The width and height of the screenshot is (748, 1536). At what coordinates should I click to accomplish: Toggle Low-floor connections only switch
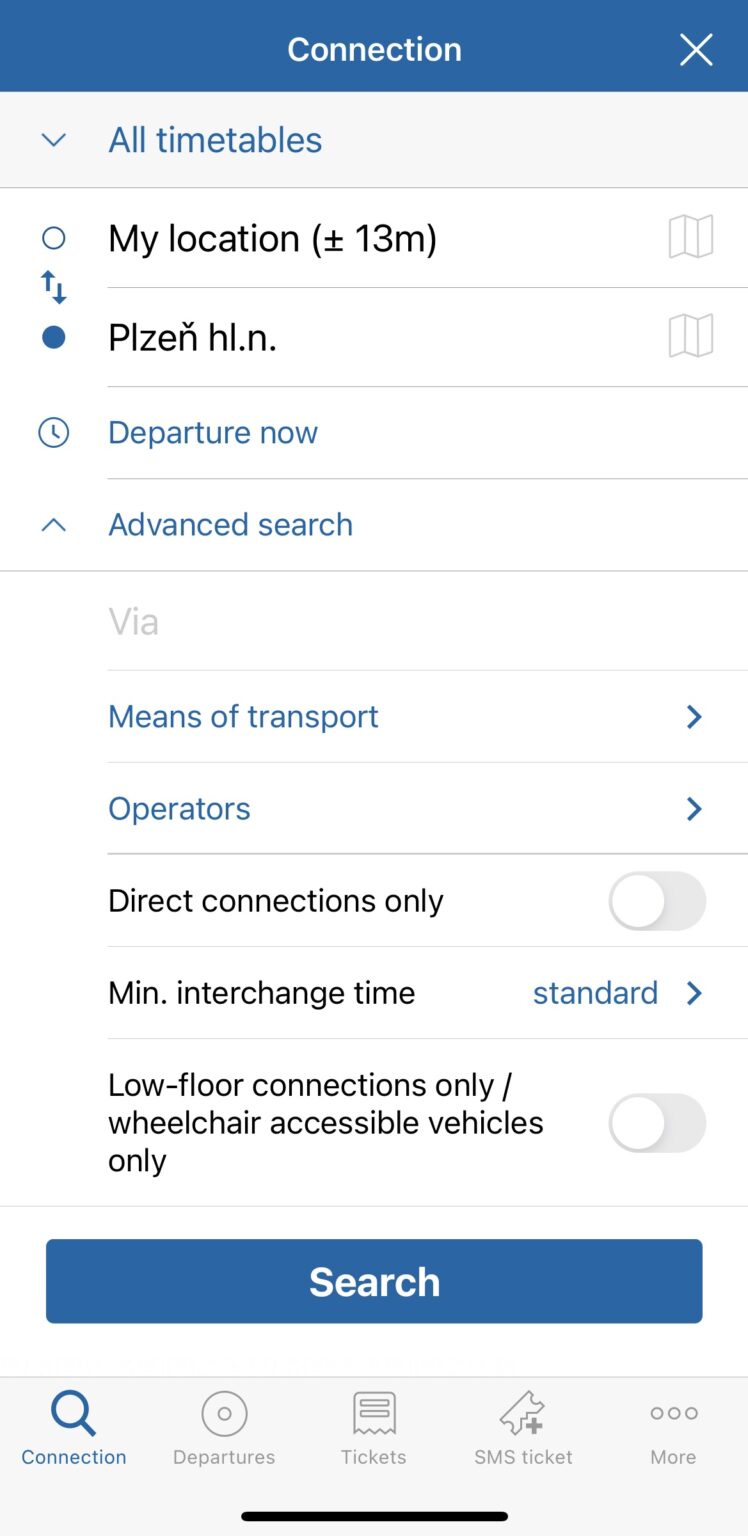tap(657, 1123)
